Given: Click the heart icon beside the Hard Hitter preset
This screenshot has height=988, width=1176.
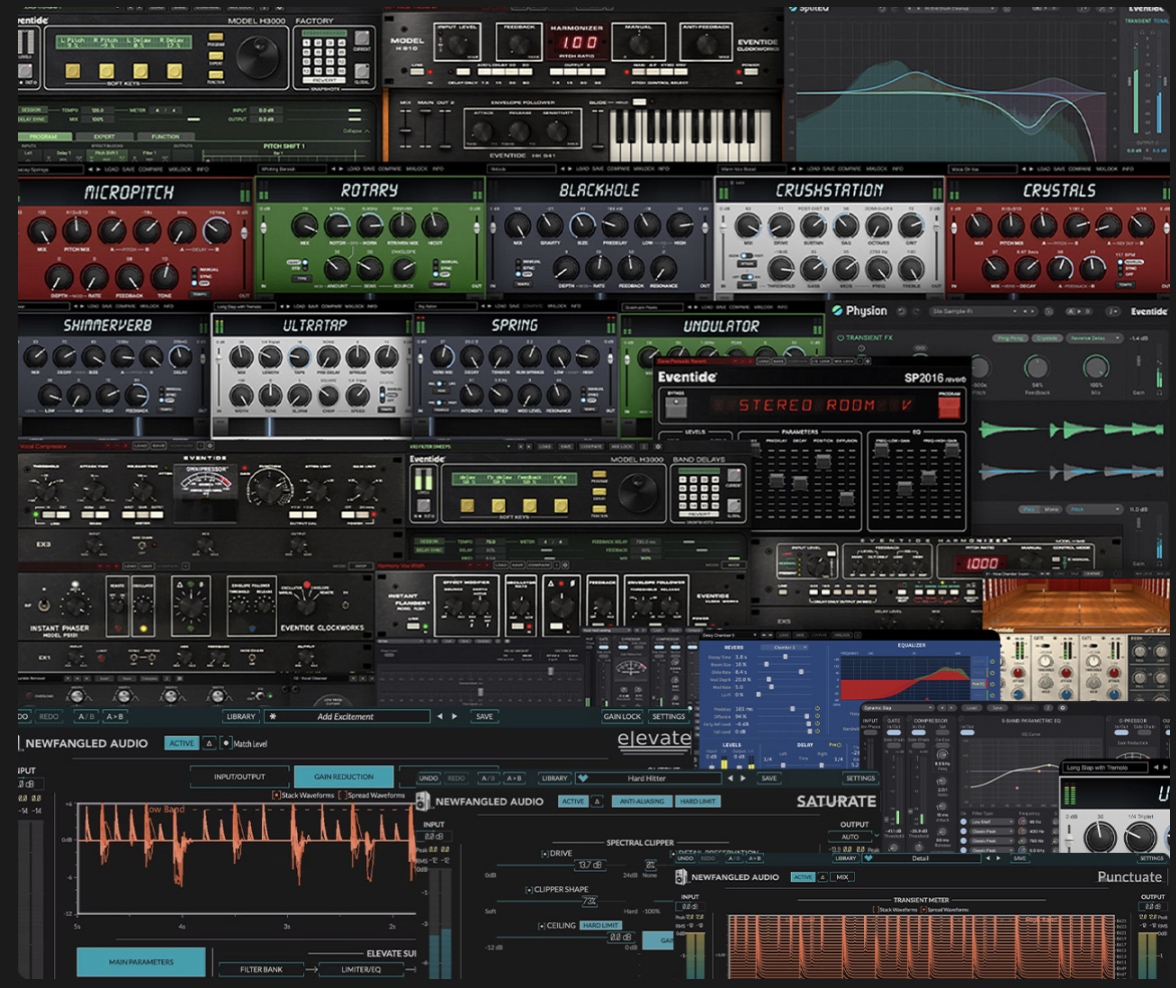Looking at the screenshot, I should 583,778.
